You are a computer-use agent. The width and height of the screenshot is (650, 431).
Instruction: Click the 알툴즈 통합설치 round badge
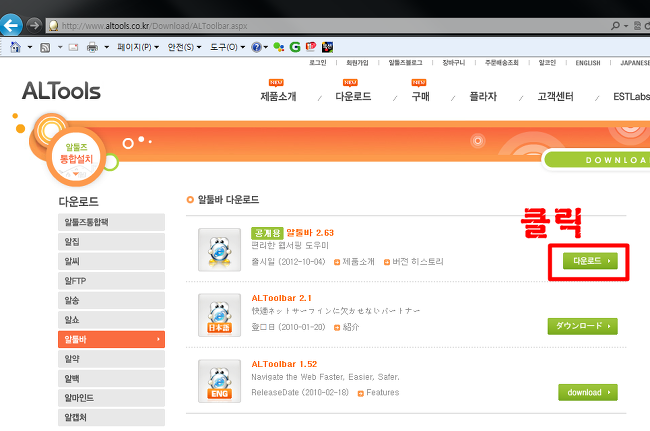pyautogui.click(x=76, y=157)
